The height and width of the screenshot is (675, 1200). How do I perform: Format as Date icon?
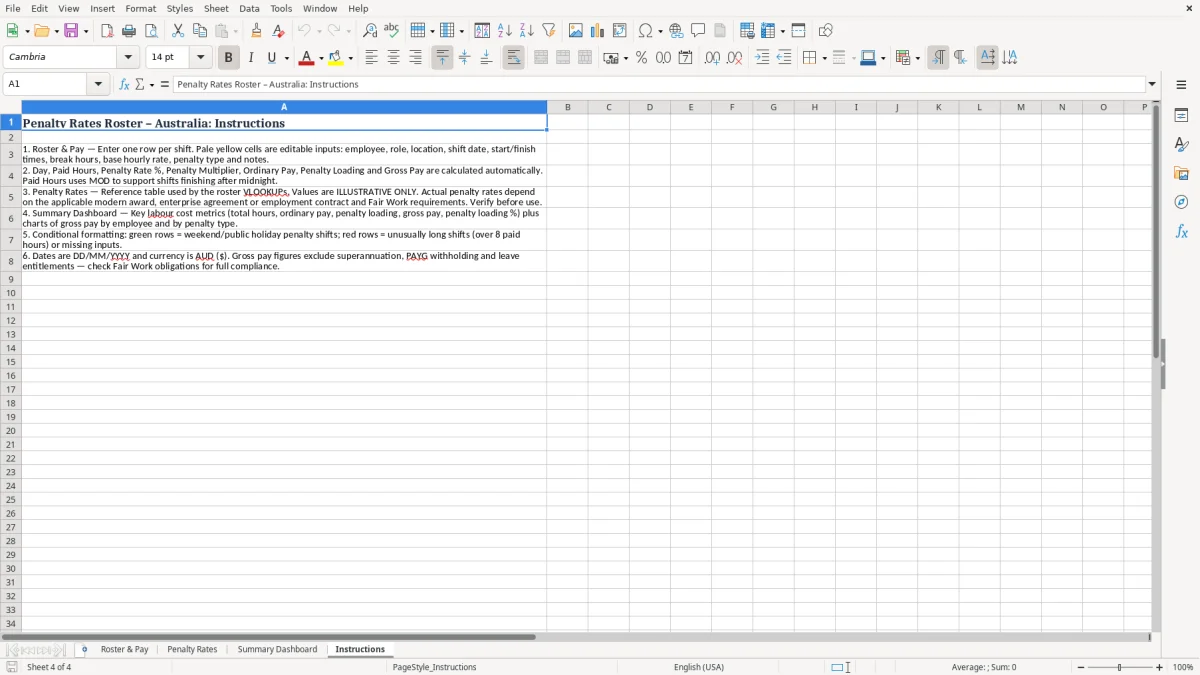686,58
